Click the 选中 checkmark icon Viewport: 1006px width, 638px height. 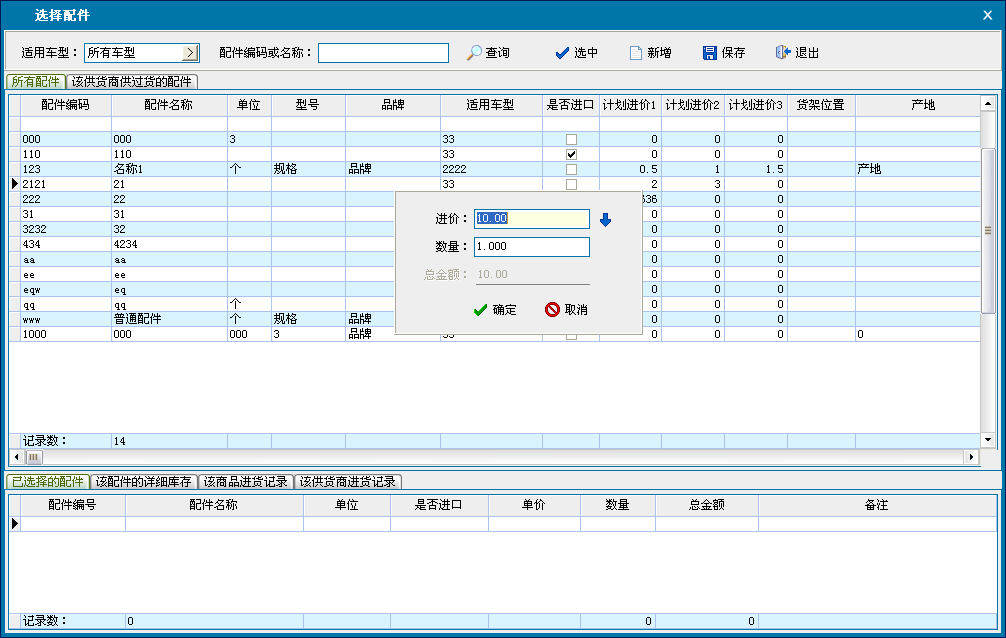562,53
